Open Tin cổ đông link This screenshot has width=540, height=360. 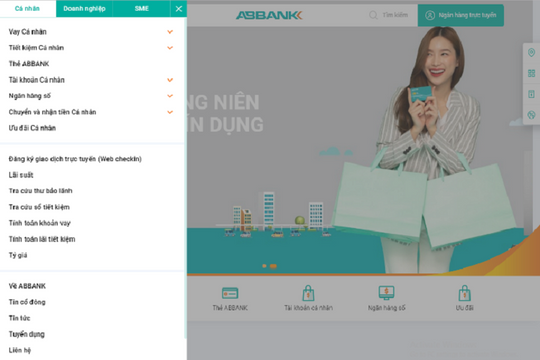(27, 302)
